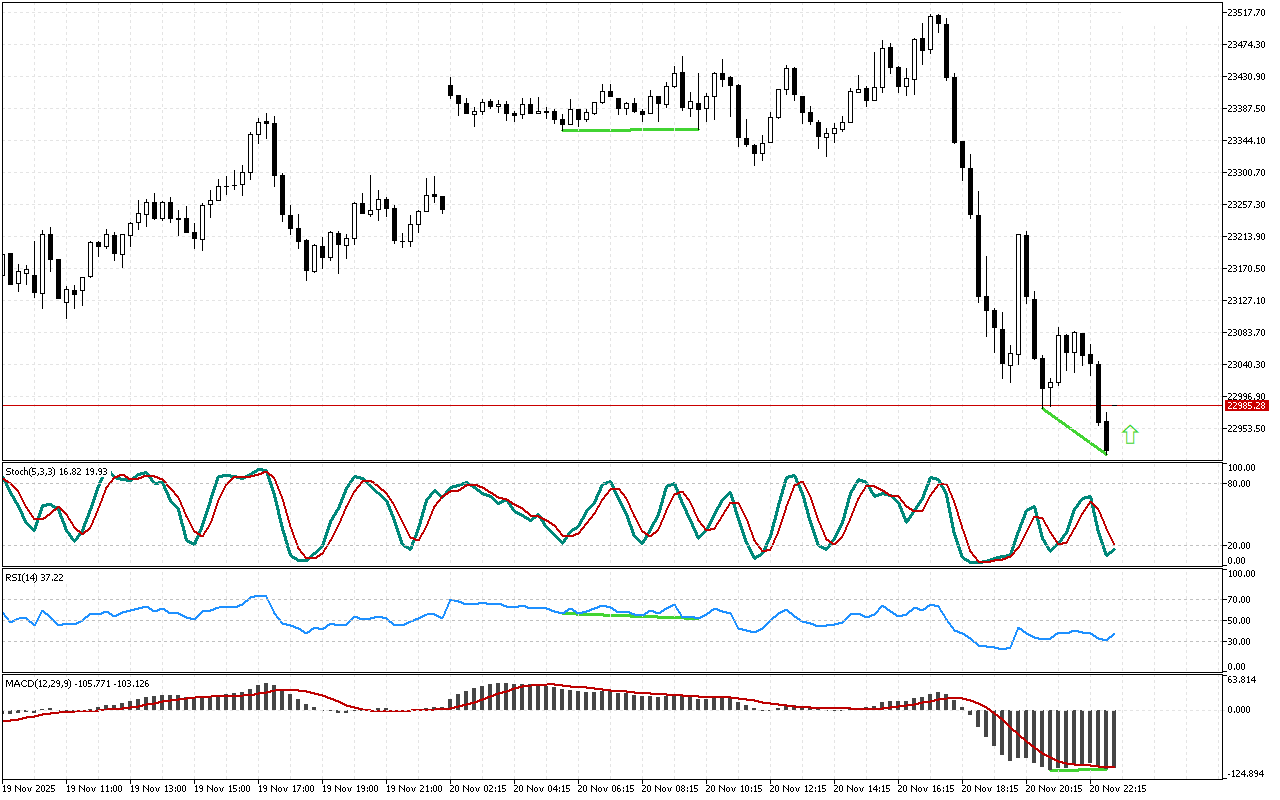Select the green divergence trendline at price lows
Image resolution: width=1280 pixels, height=800 pixels.
click(1074, 431)
